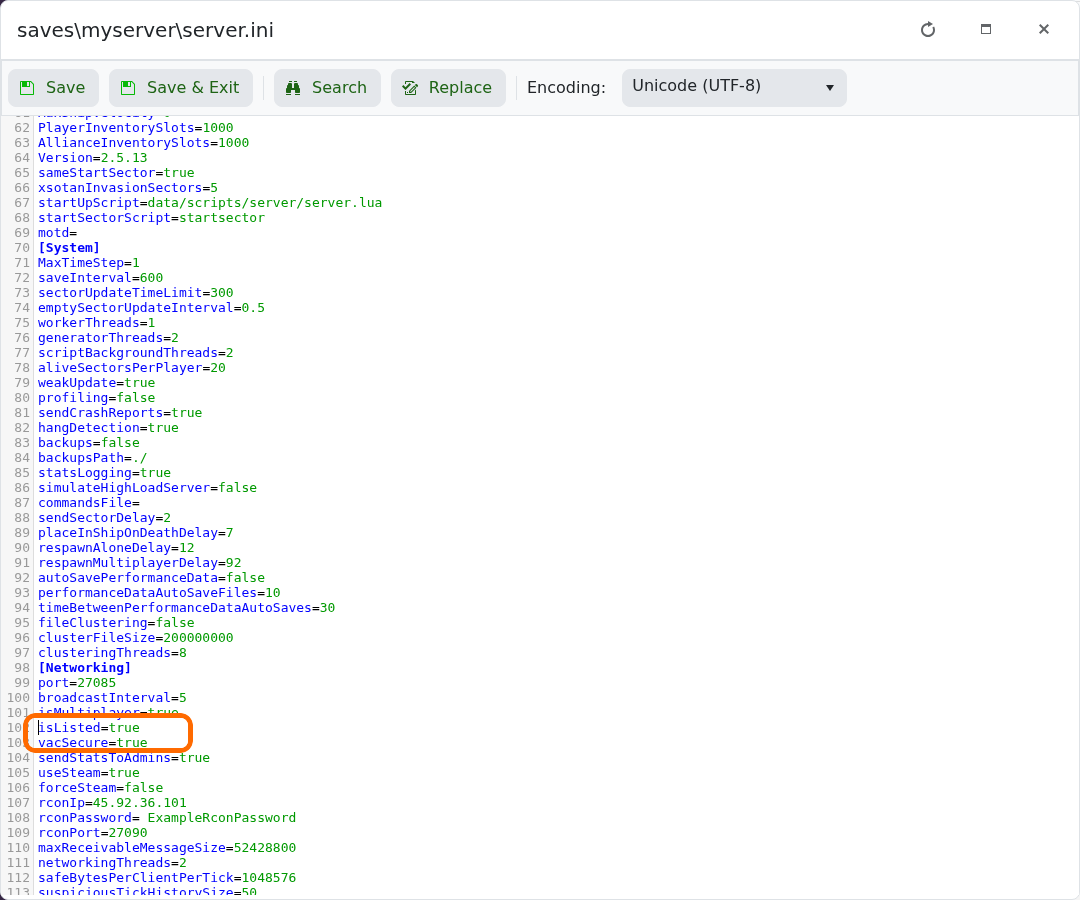1080x900 pixels.
Task: Click line backupsPath=./
Action: 92,458
